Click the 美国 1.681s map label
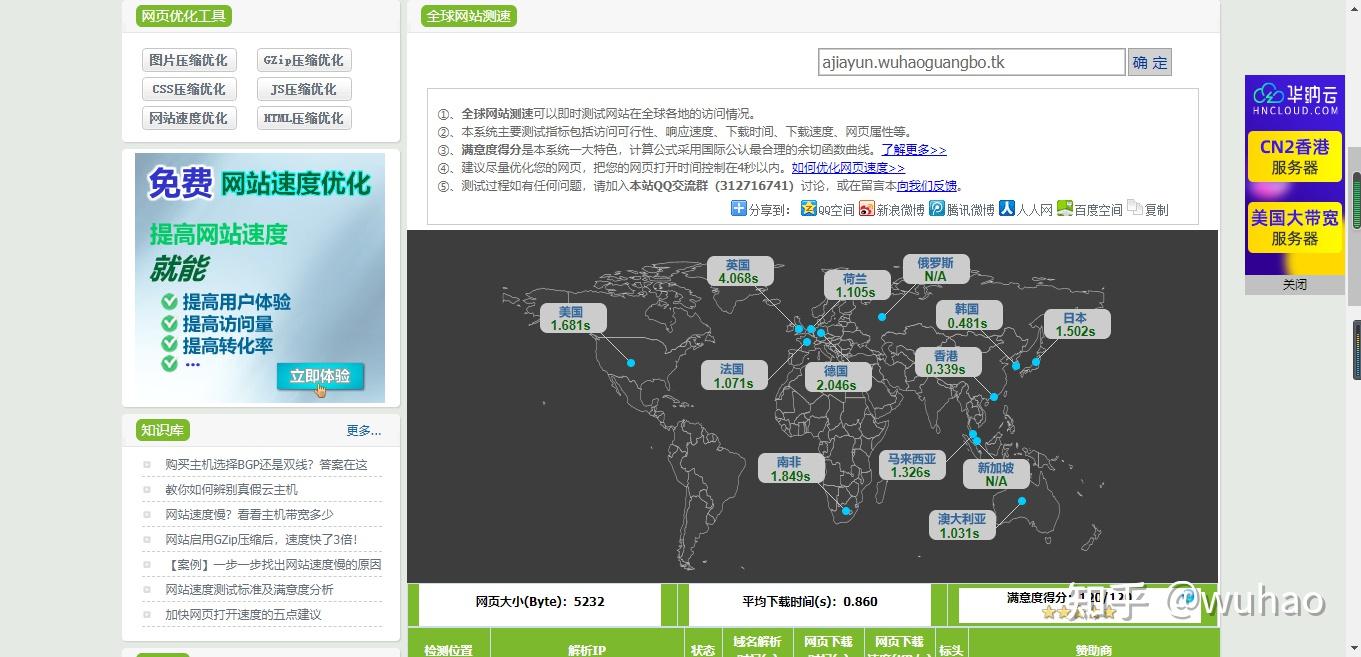The height and width of the screenshot is (657, 1361). (571, 319)
